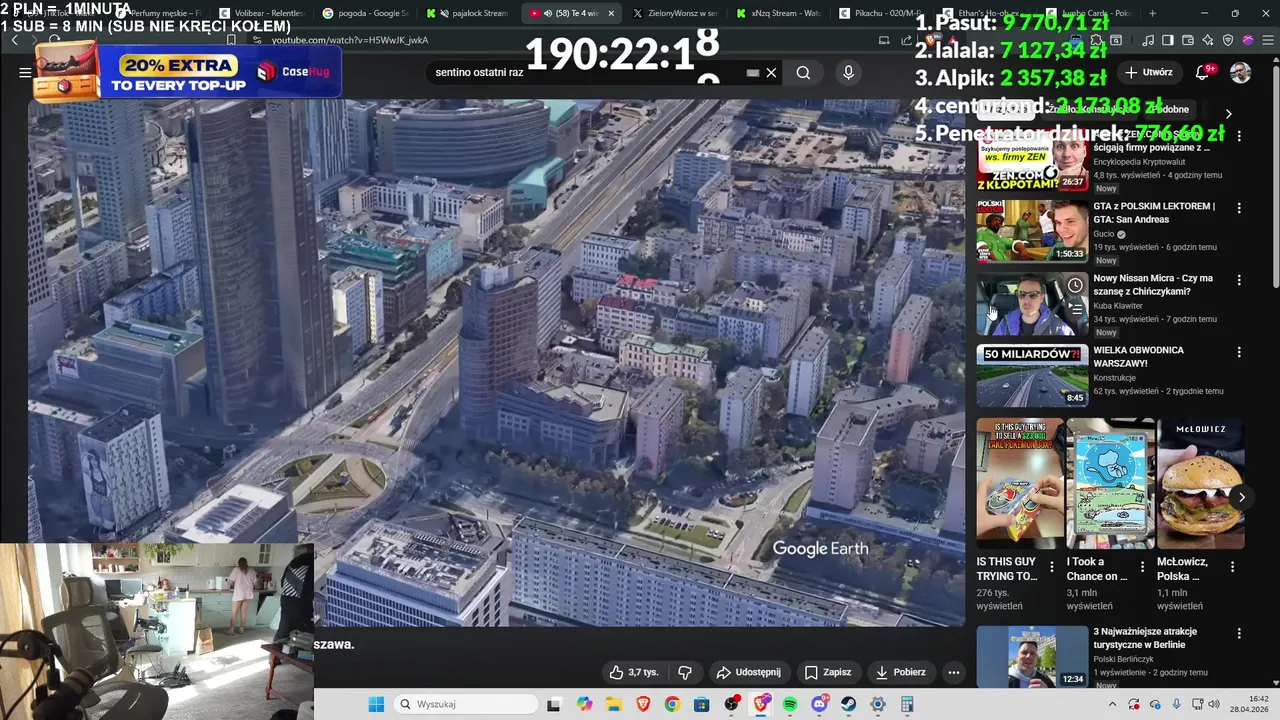Open options for I Took a Chance short

[1142, 566]
